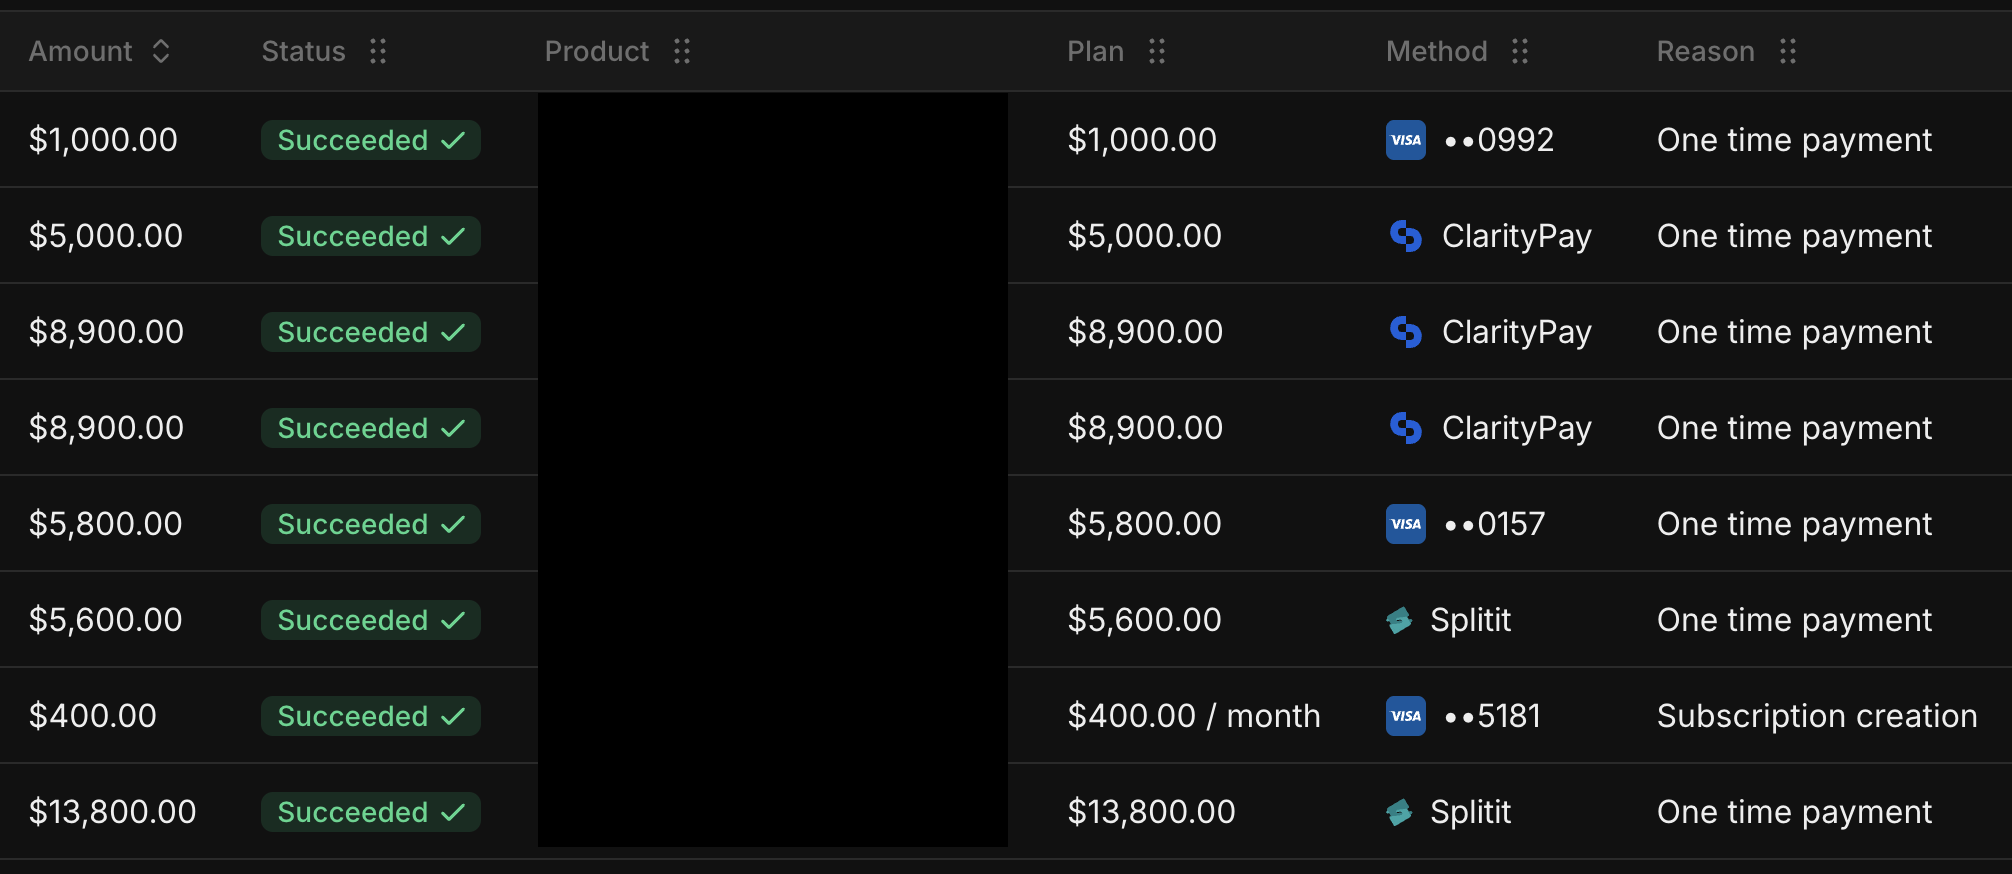Click the Method column header

[1436, 51]
